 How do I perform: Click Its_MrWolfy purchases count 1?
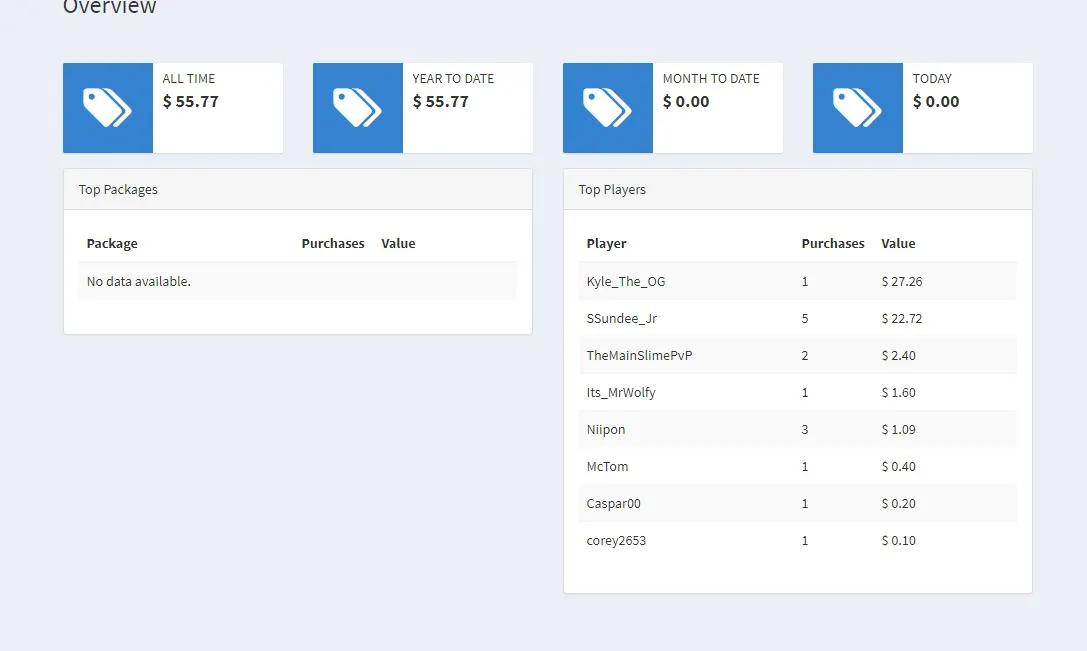pos(805,392)
